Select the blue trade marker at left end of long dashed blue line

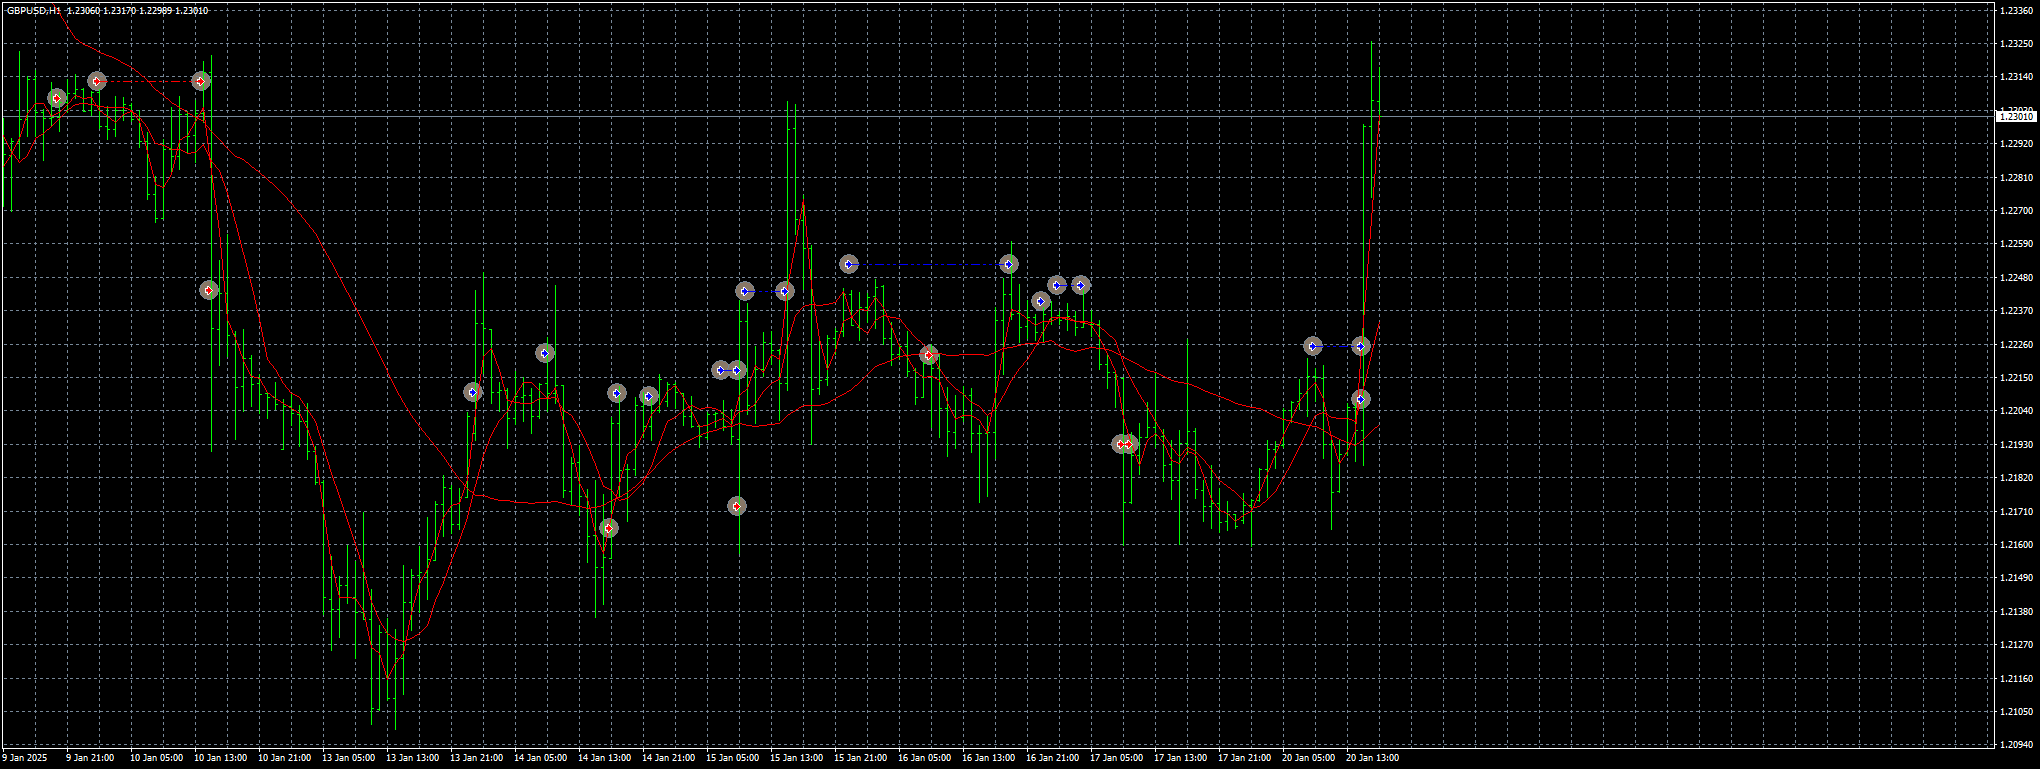(849, 264)
